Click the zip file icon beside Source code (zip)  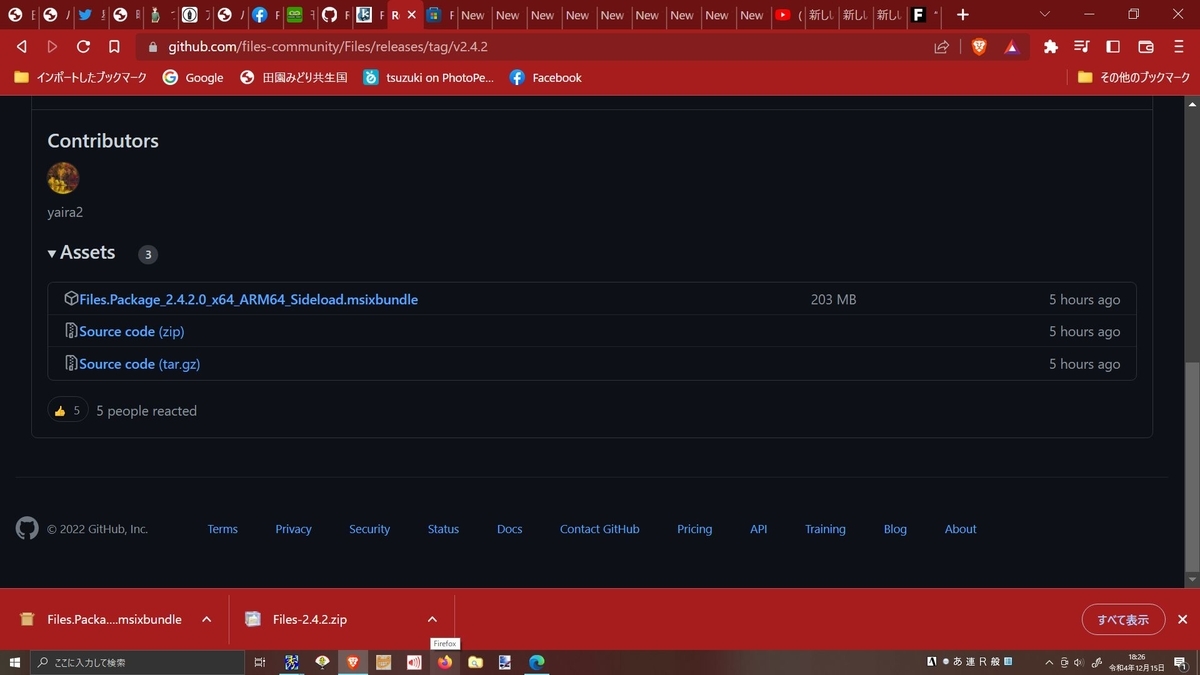(71, 331)
